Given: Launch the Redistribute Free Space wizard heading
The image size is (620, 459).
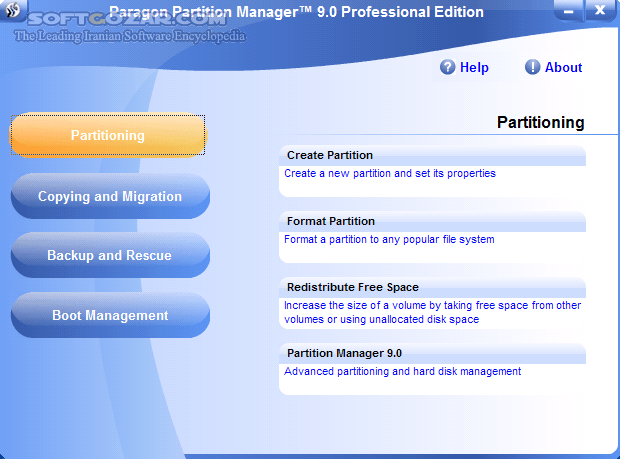Looking at the screenshot, I should pyautogui.click(x=353, y=287).
